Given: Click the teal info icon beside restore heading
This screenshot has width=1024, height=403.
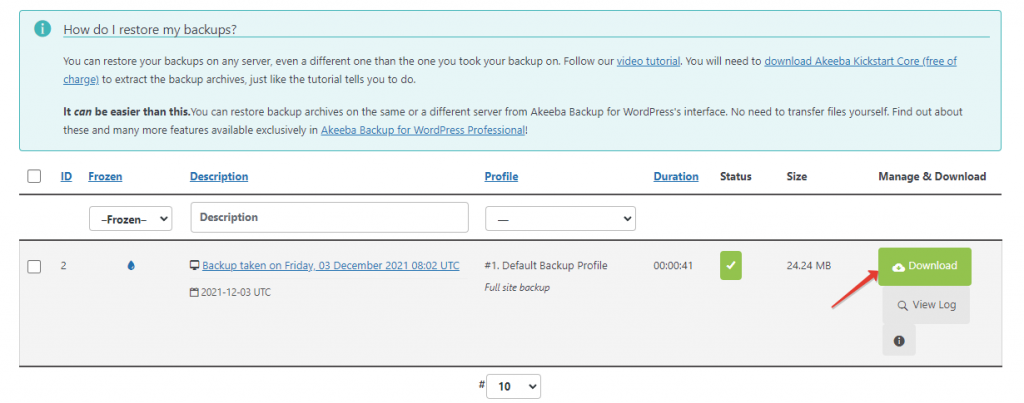Looking at the screenshot, I should 42,29.
